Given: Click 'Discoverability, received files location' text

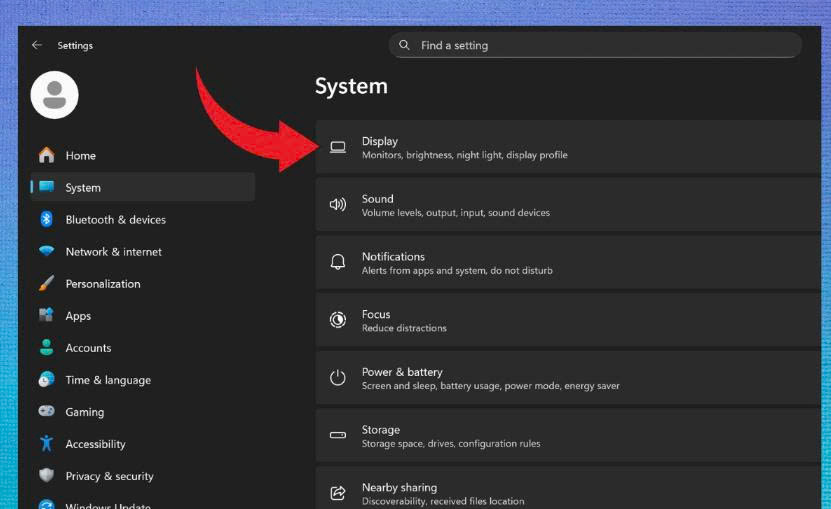Looking at the screenshot, I should pos(443,501).
